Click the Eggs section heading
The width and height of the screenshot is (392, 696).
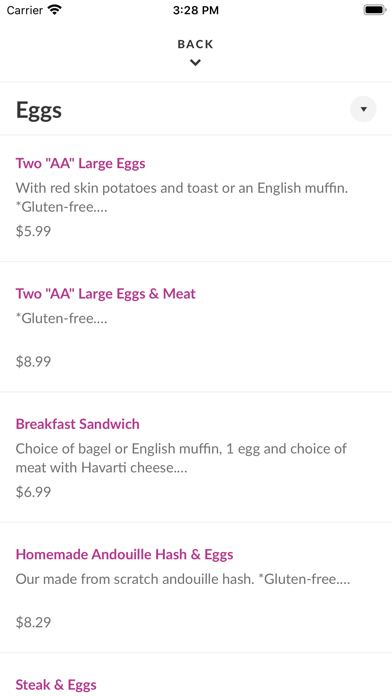tap(39, 110)
